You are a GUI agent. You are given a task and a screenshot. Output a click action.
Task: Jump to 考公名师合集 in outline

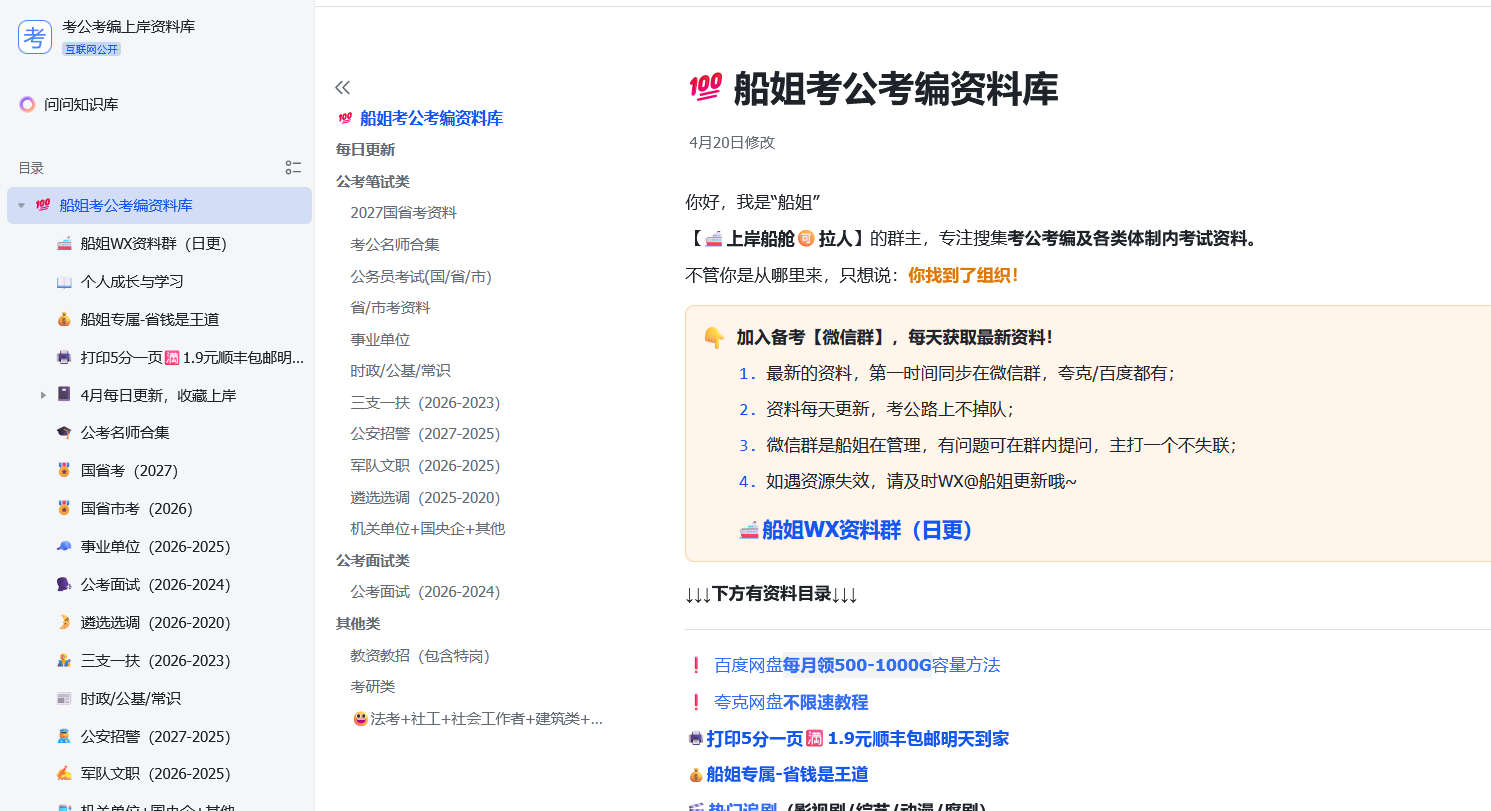[395, 244]
